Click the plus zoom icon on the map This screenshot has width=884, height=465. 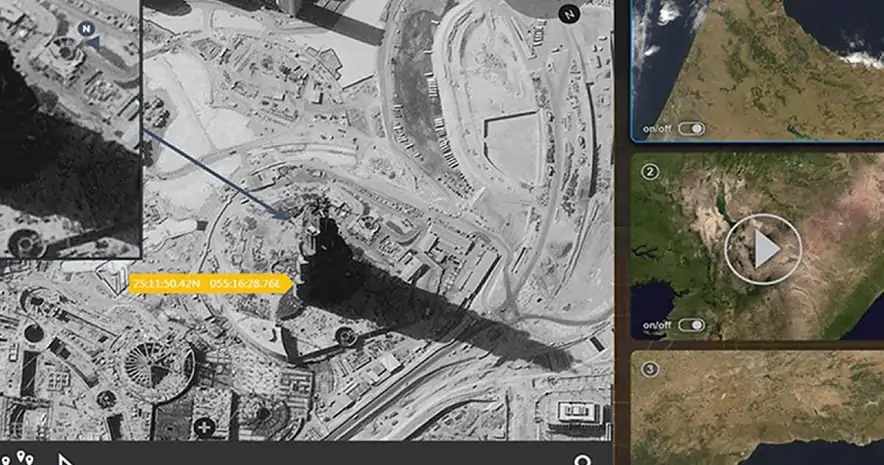[204, 428]
